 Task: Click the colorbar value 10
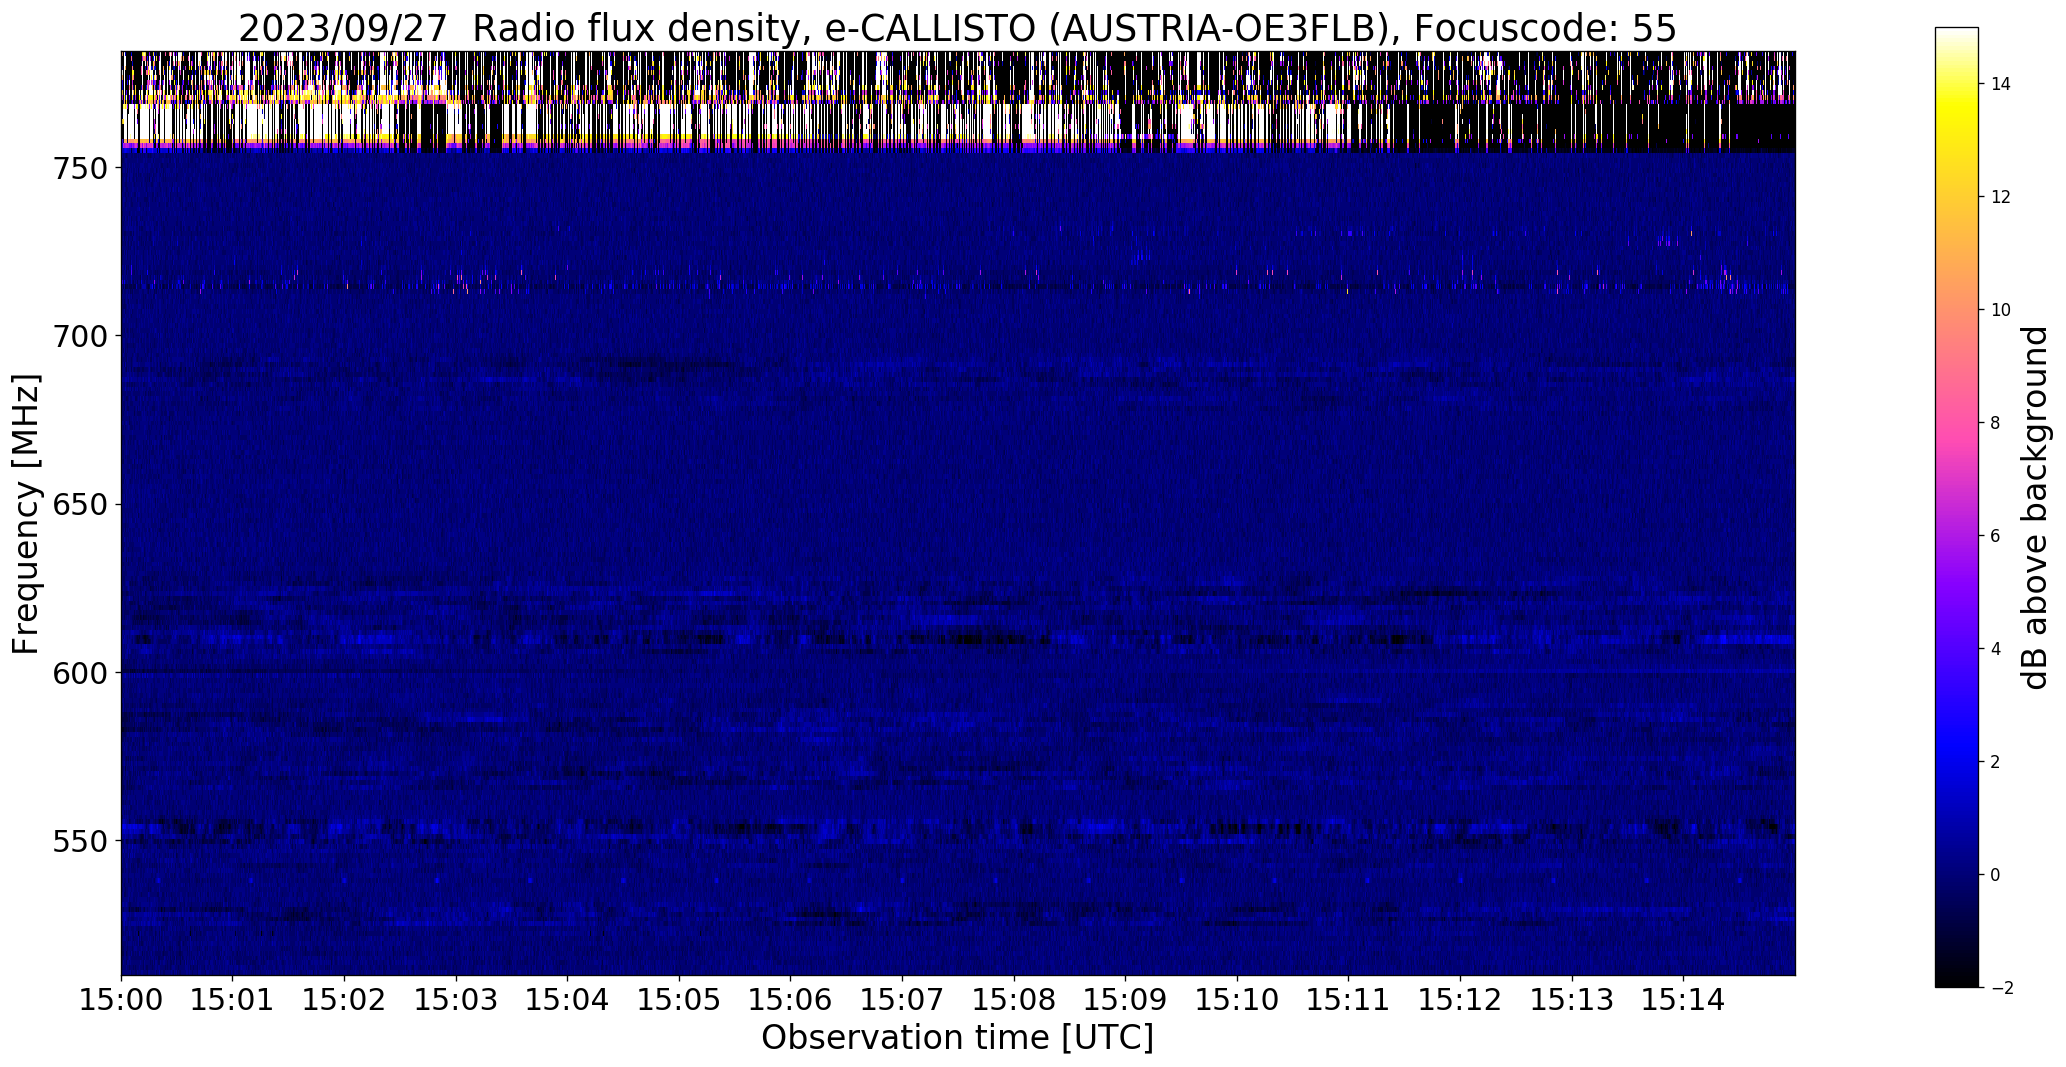pos(2001,310)
